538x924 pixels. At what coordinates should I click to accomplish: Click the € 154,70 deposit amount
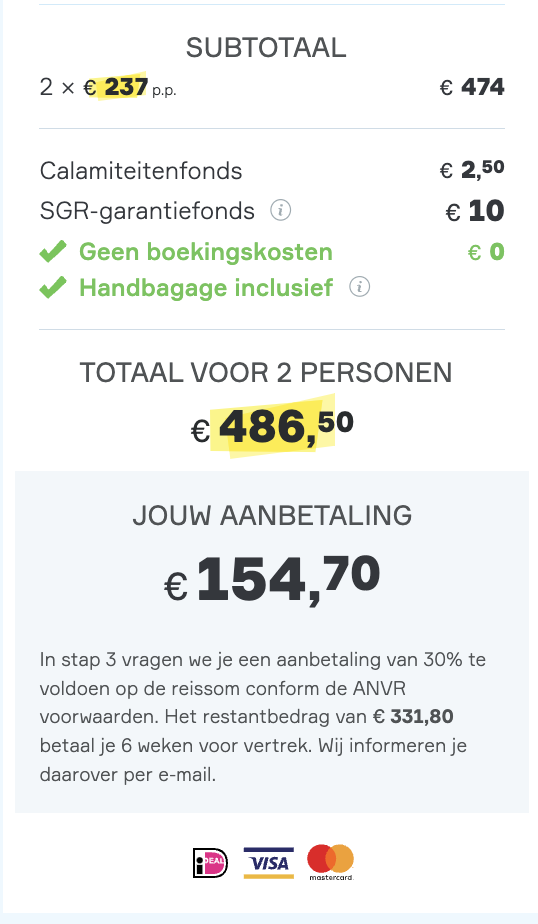tap(272, 580)
